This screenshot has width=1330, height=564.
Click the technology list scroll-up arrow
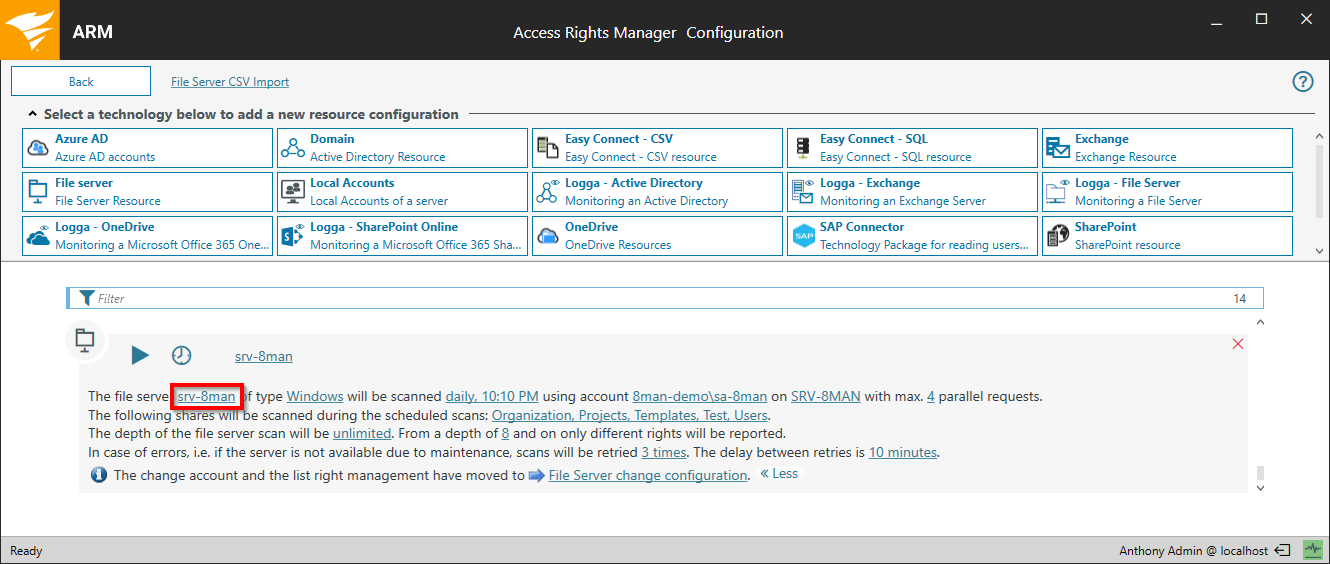pyautogui.click(x=1319, y=135)
